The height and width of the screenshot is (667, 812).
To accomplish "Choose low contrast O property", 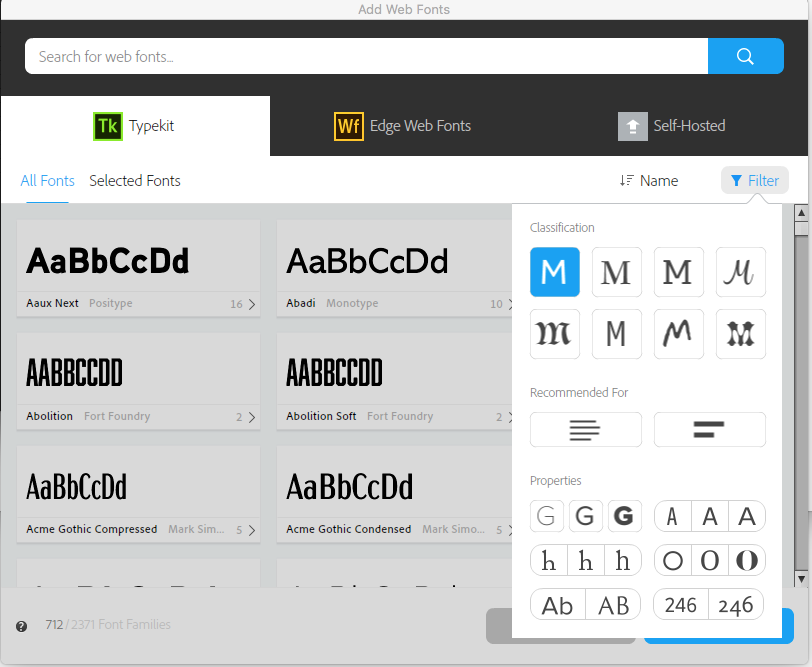I will (x=673, y=560).
